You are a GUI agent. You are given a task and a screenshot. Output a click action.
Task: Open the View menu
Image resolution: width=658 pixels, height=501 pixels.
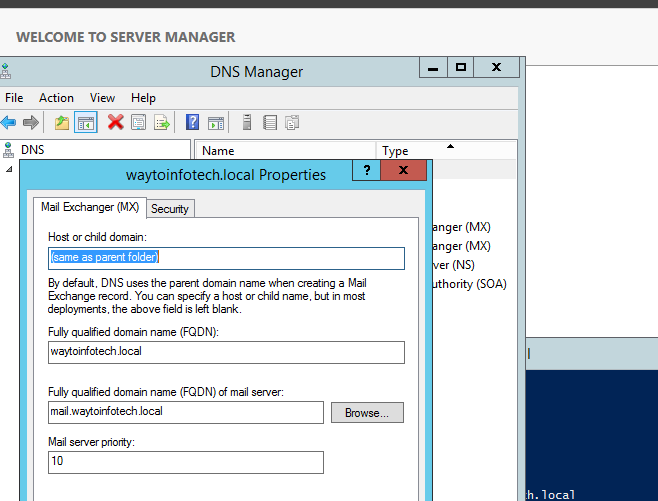102,98
